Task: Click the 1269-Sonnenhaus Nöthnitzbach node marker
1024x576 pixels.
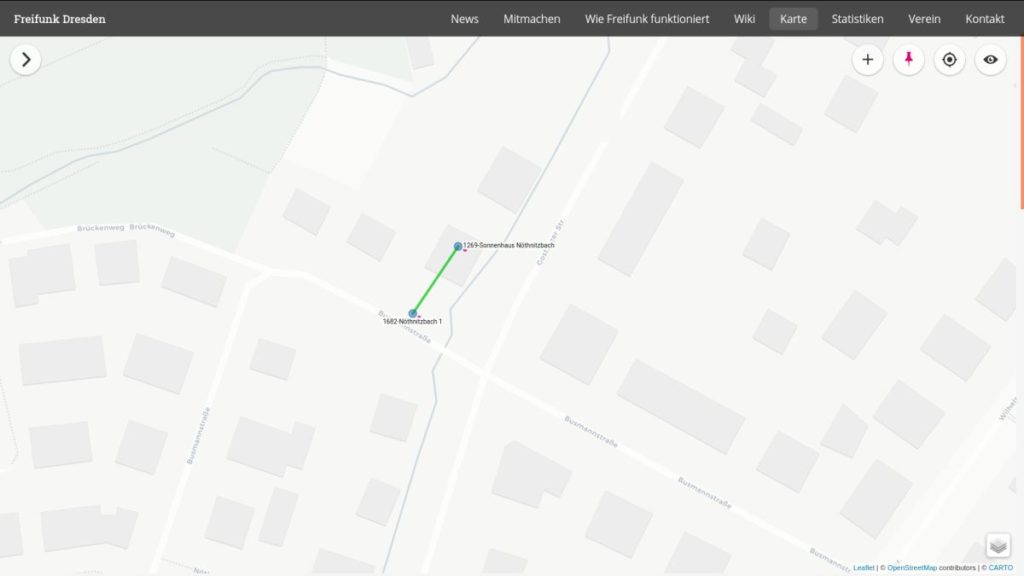Action: (x=458, y=246)
